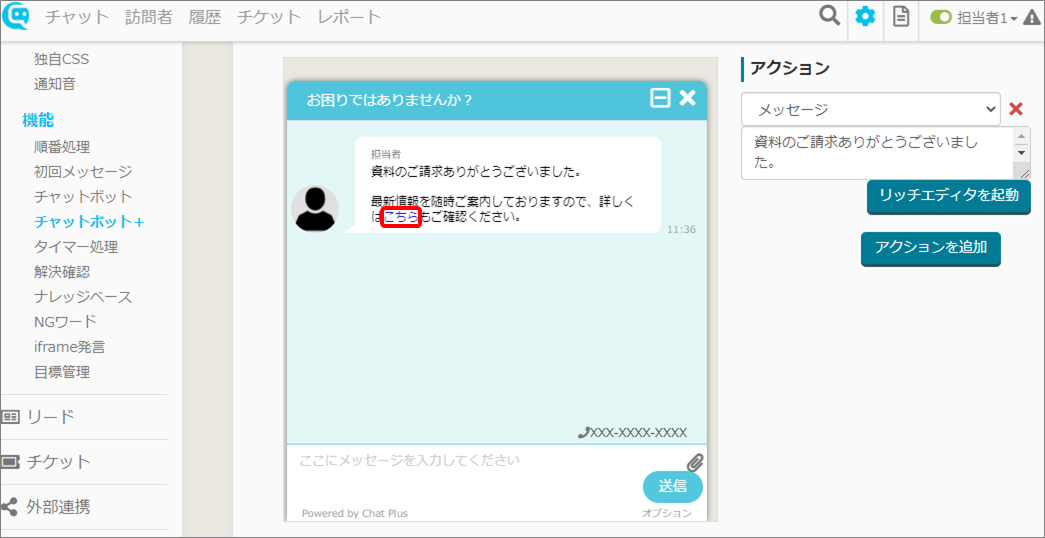
Task: Close the chat widget preview
Action: point(687,99)
